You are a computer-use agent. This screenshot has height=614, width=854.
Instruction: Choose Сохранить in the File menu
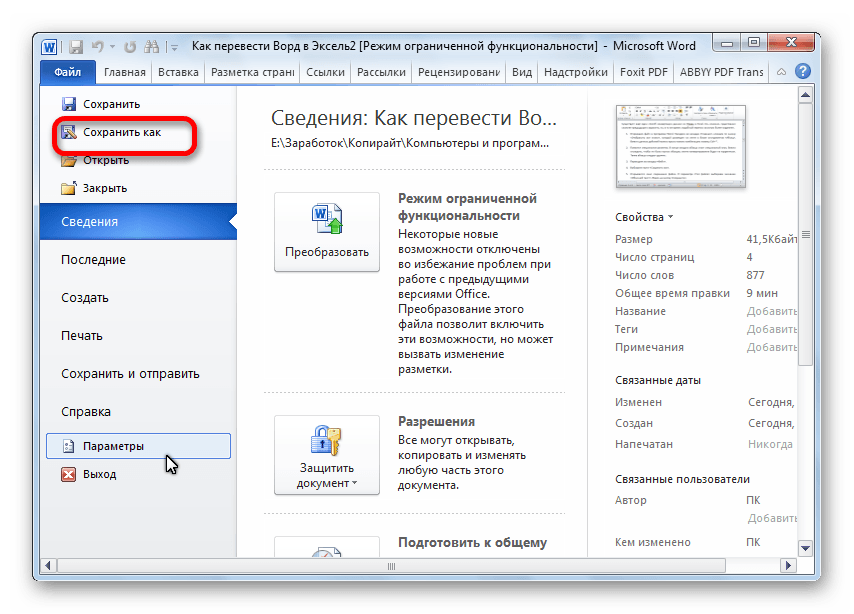click(111, 104)
